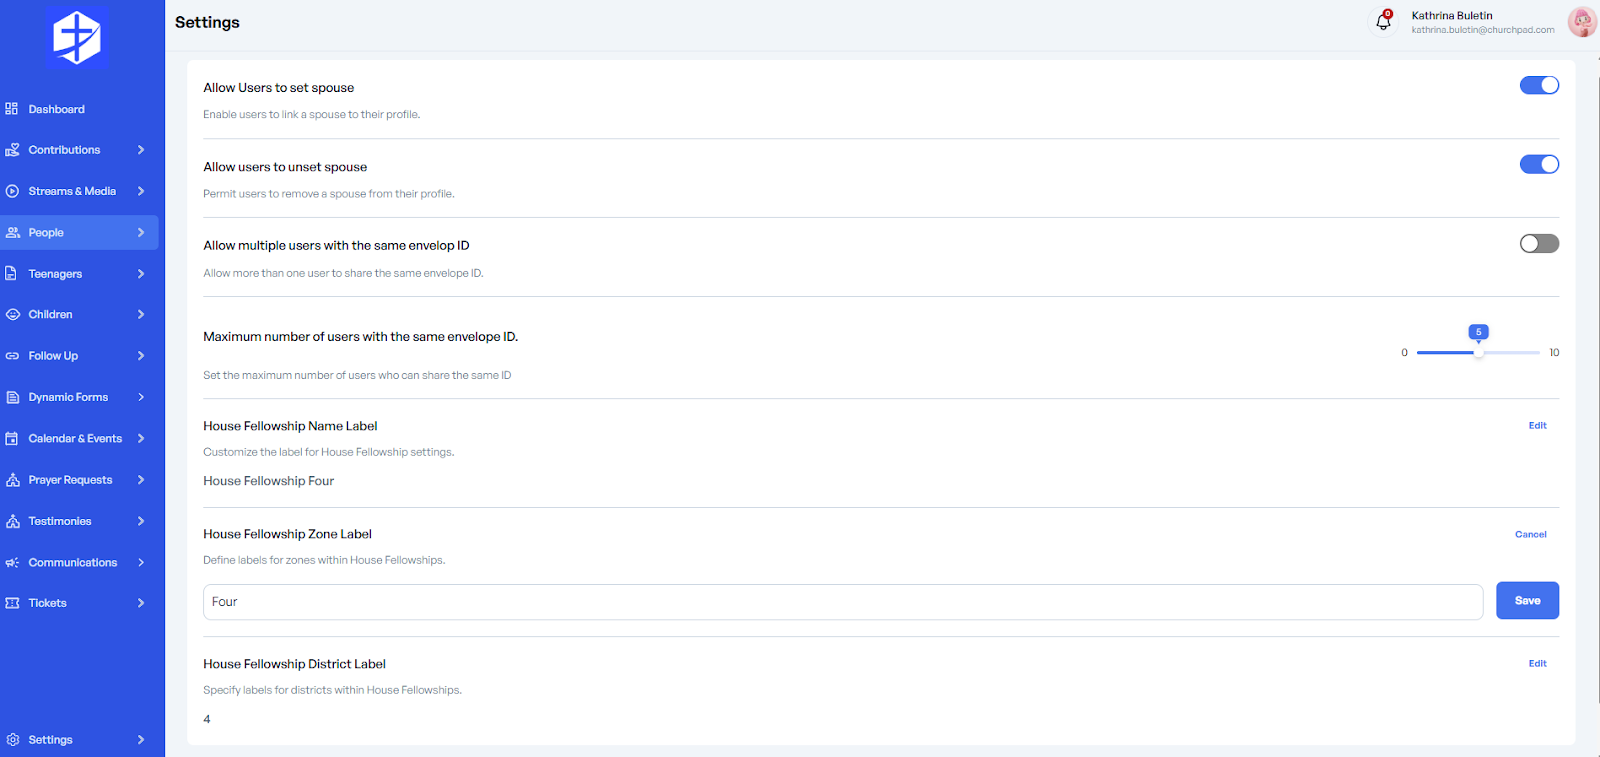1600x757 pixels.
Task: Save the House Fellowship Zone Label
Action: [x=1527, y=601]
